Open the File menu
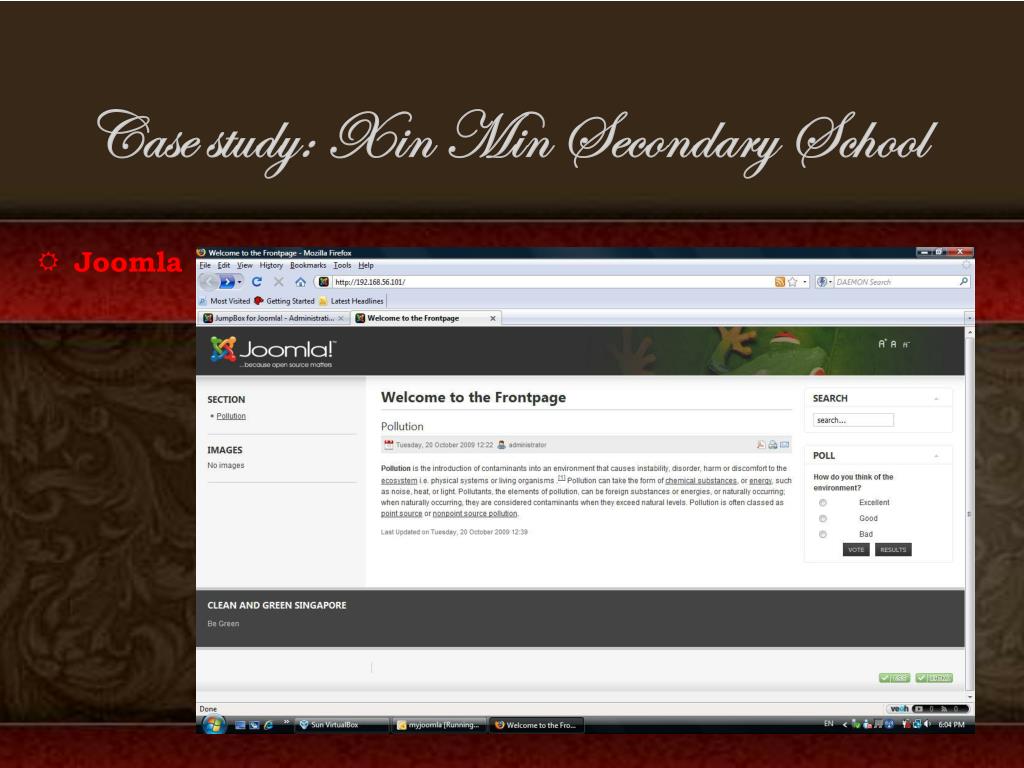The width and height of the screenshot is (1024, 768). click(x=205, y=265)
